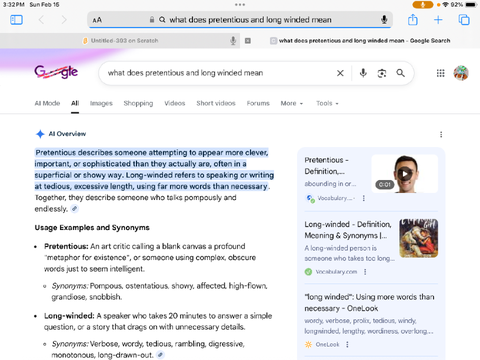Switch to Untitled-303 on Scratch tab
The width and height of the screenshot is (480, 360).
click(121, 41)
